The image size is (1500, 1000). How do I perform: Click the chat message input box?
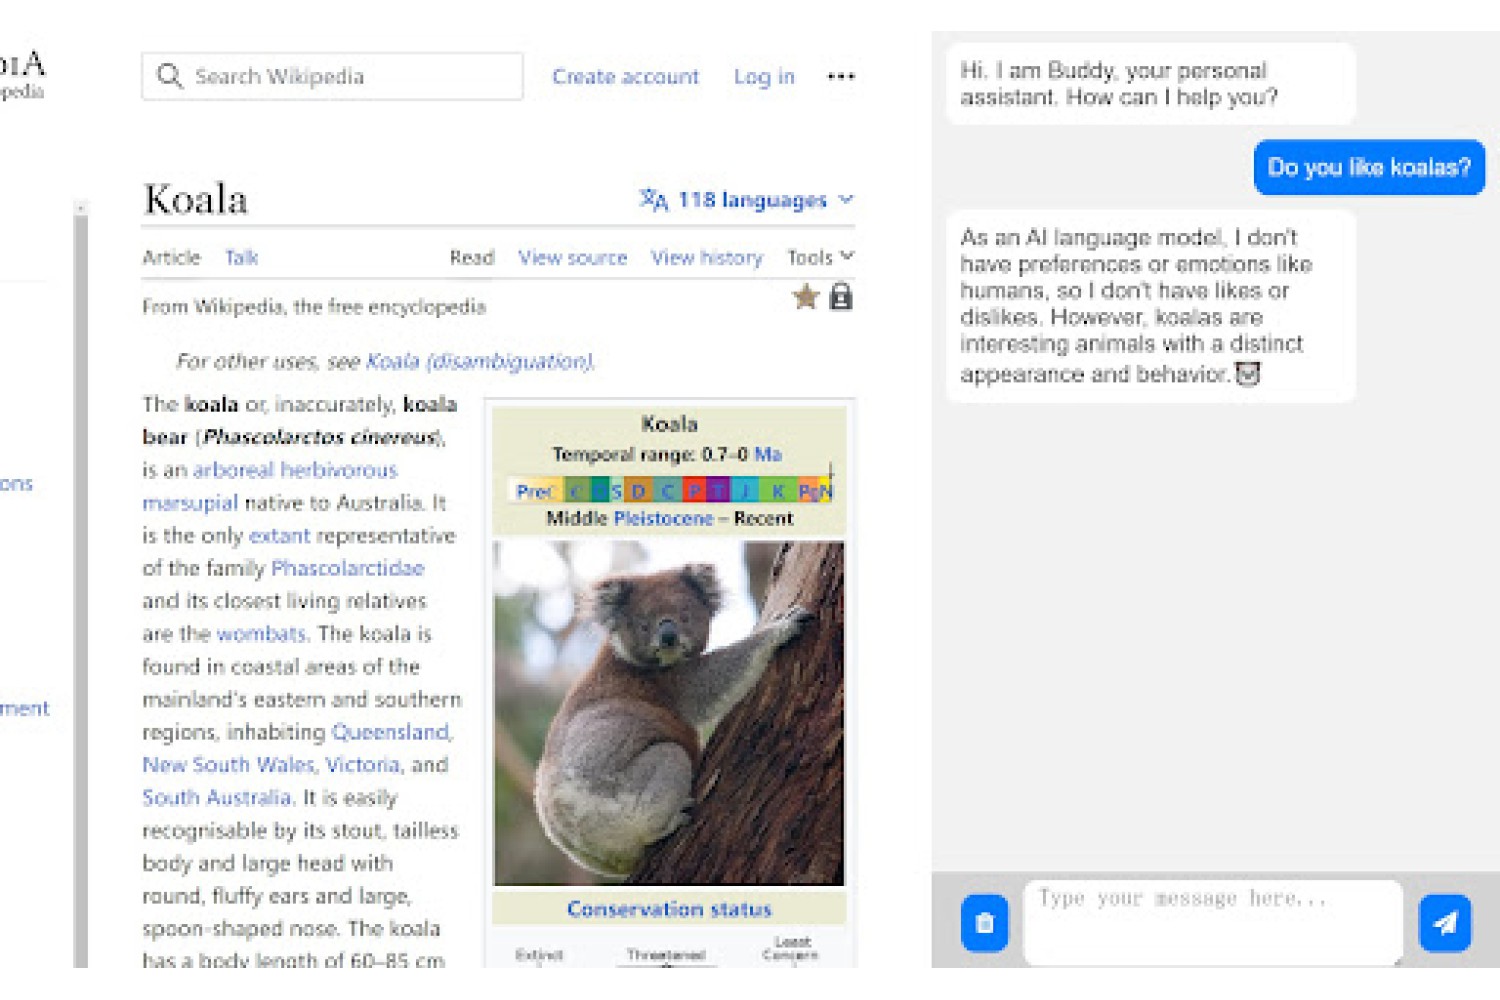tap(1213, 922)
